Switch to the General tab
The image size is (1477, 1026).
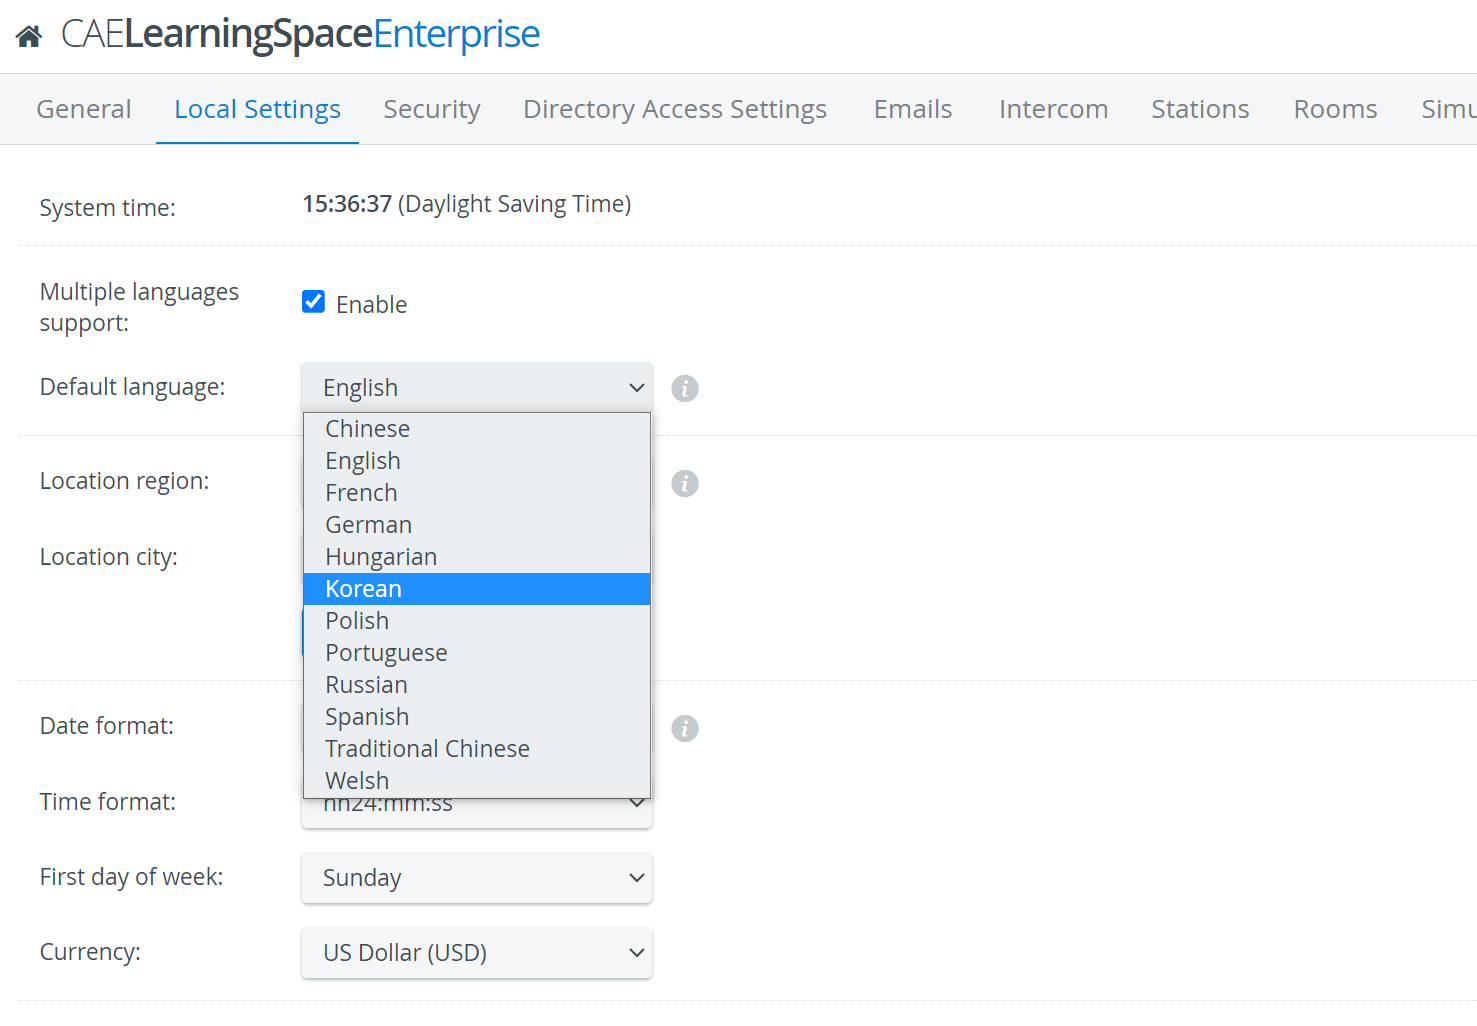click(84, 109)
